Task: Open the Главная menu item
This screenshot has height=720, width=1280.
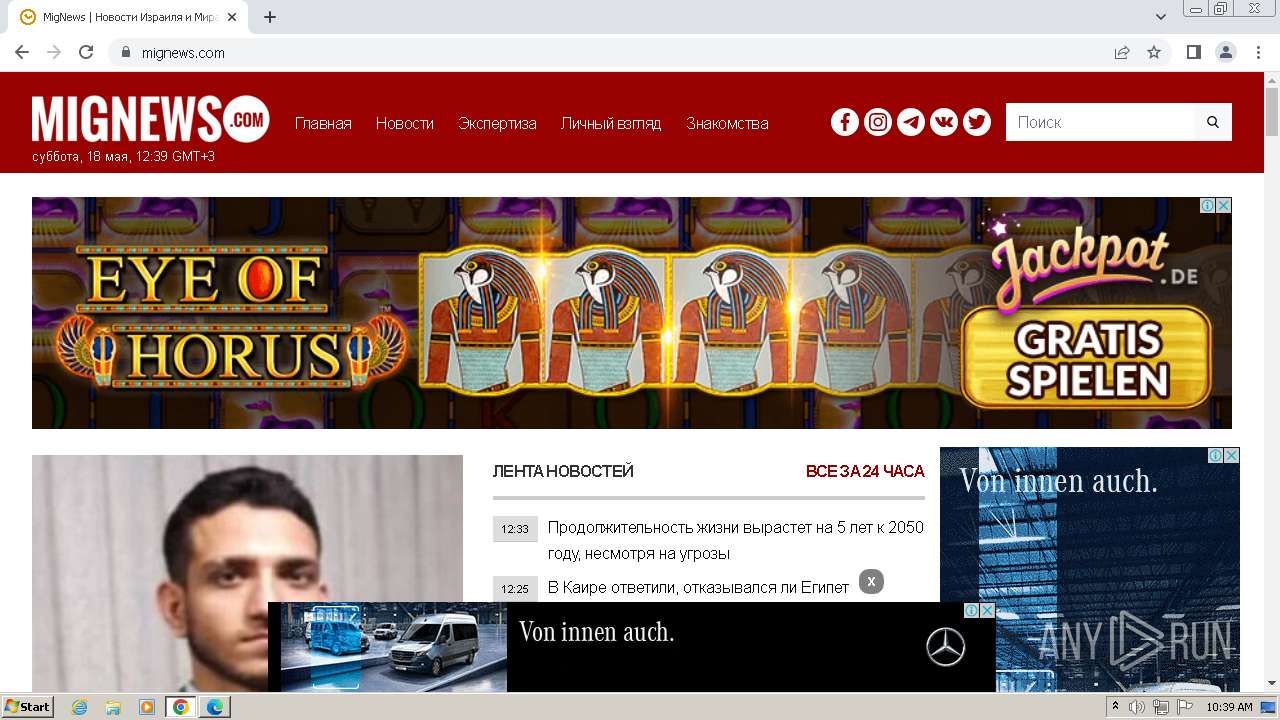Action: (x=323, y=123)
